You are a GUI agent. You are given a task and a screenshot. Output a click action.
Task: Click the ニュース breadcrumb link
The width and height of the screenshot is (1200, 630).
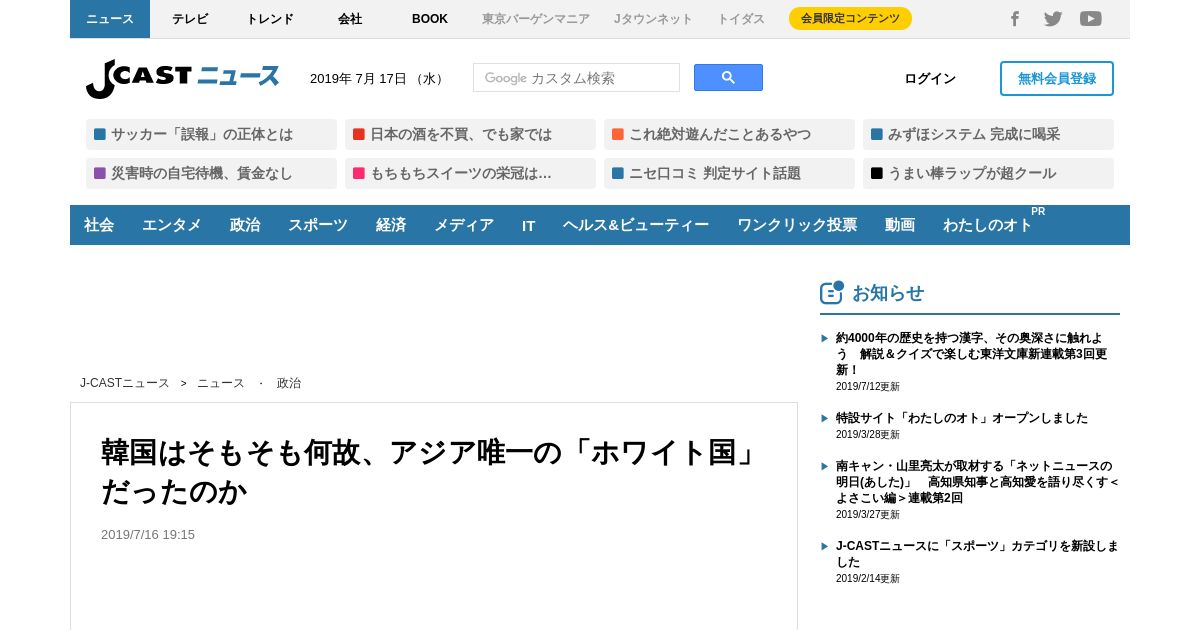click(221, 383)
